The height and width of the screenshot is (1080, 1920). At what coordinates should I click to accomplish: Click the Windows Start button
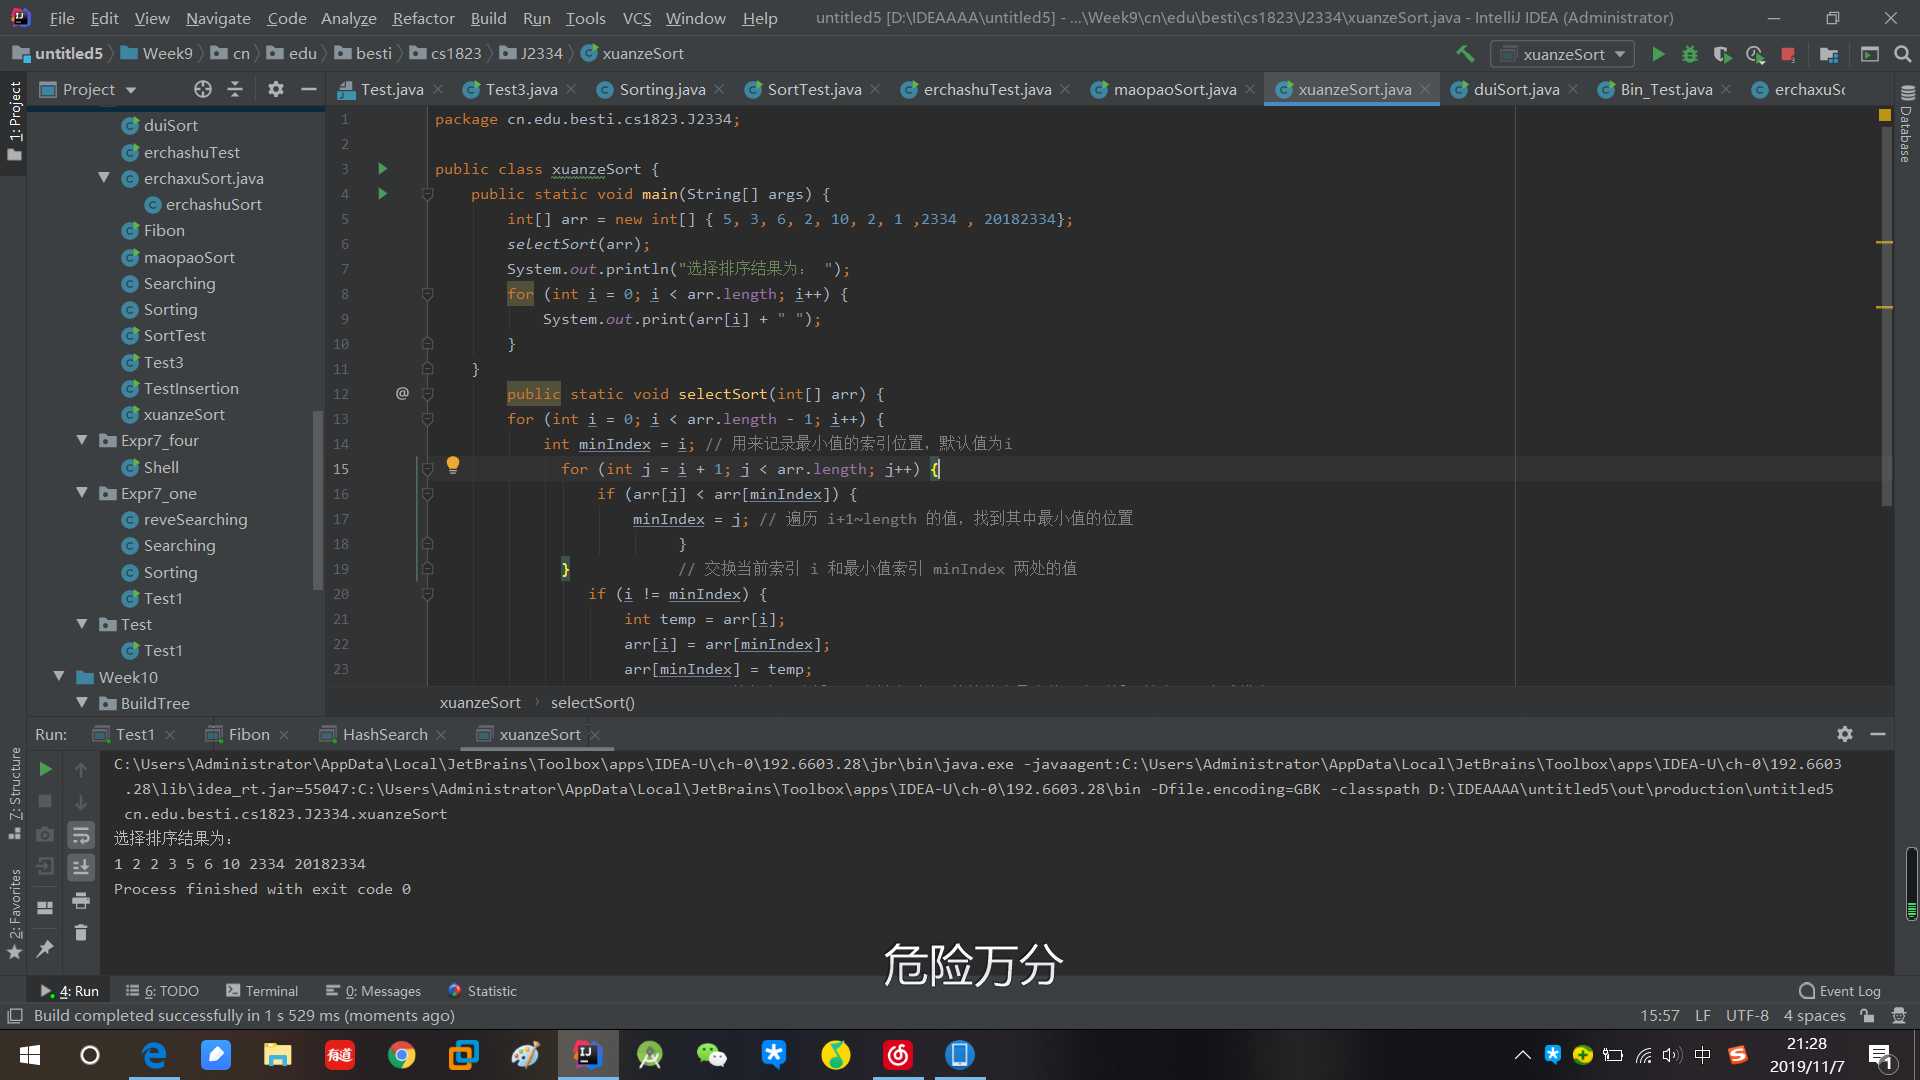coord(30,1055)
